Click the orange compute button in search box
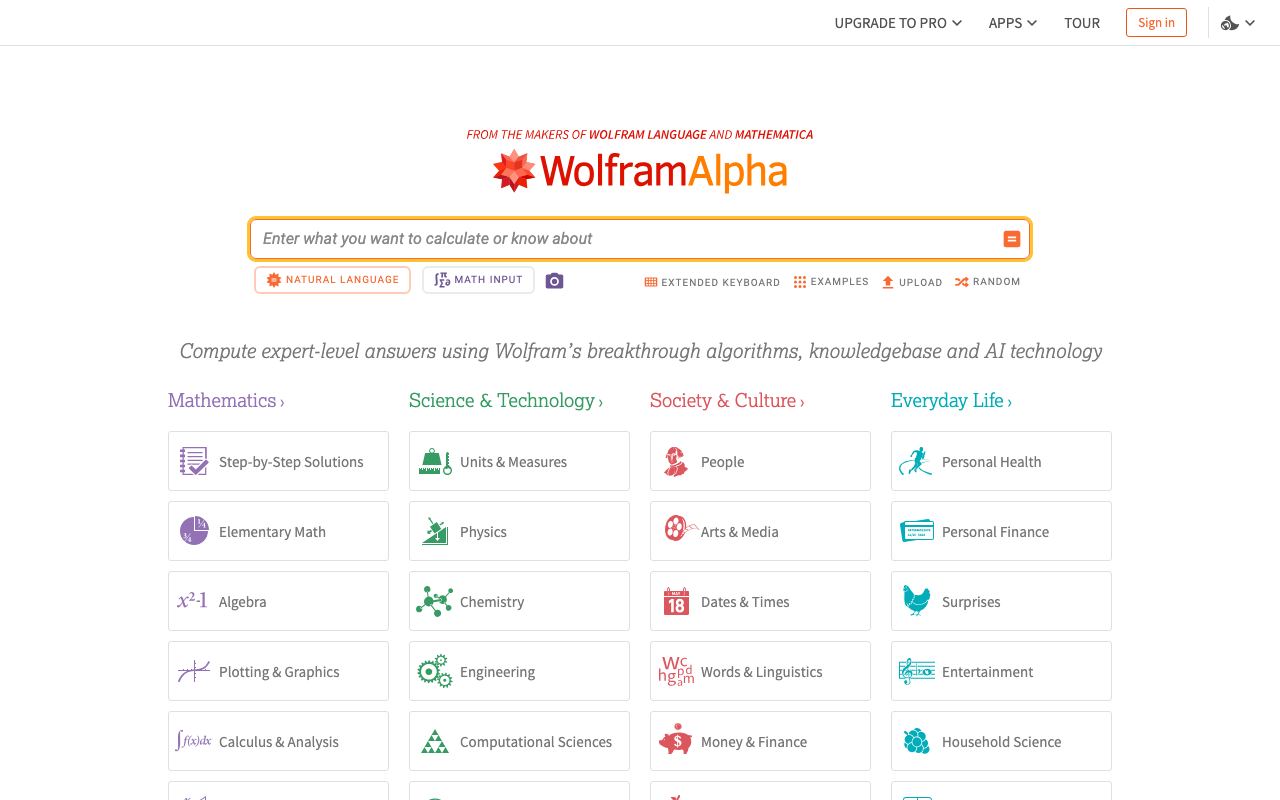Viewport: 1280px width, 800px height. click(x=1011, y=239)
